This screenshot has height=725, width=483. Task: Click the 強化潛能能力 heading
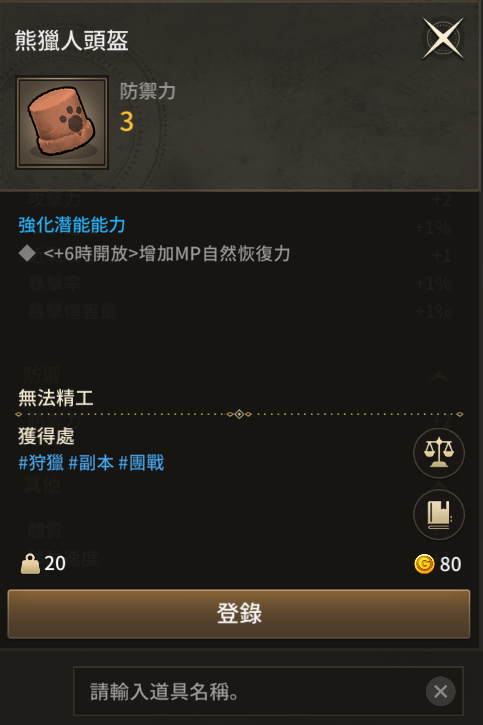click(x=72, y=225)
